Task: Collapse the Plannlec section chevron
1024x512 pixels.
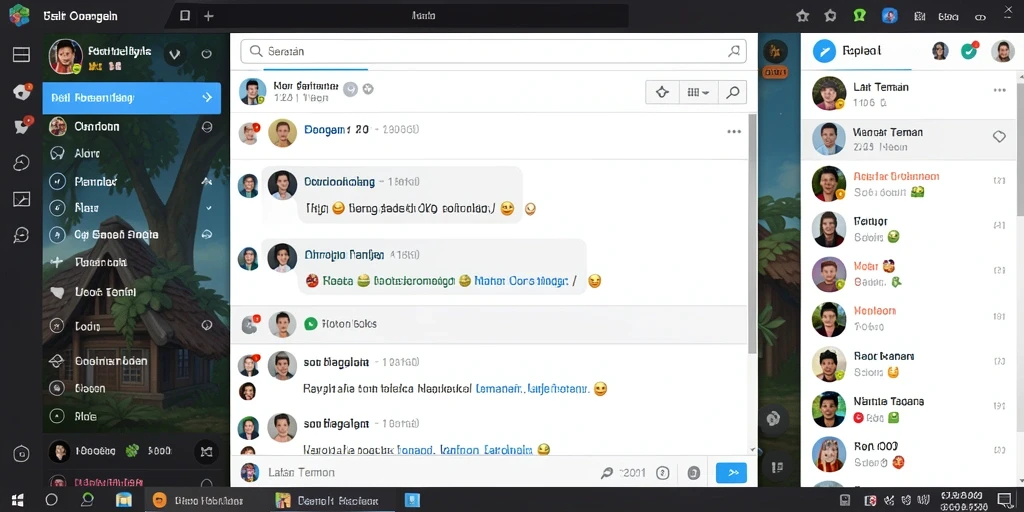Action: 207,181
